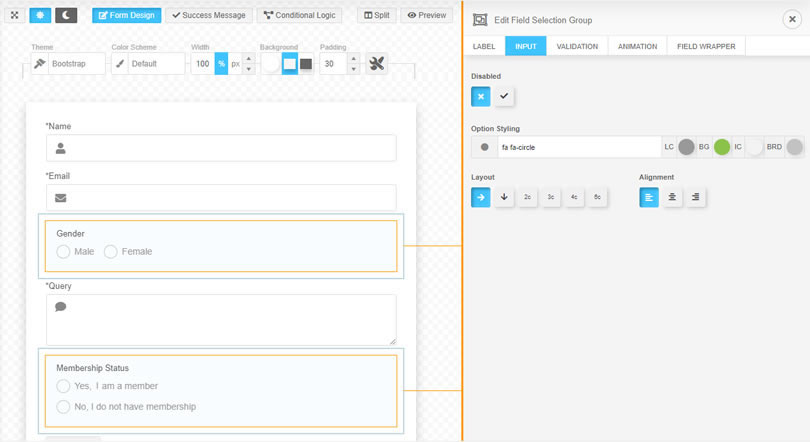Click the Gender field label

click(x=70, y=233)
